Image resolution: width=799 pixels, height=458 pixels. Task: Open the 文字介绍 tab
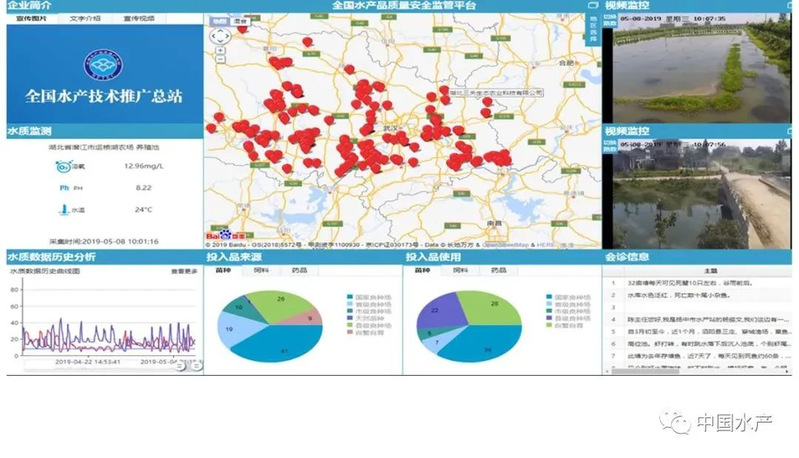(86, 19)
